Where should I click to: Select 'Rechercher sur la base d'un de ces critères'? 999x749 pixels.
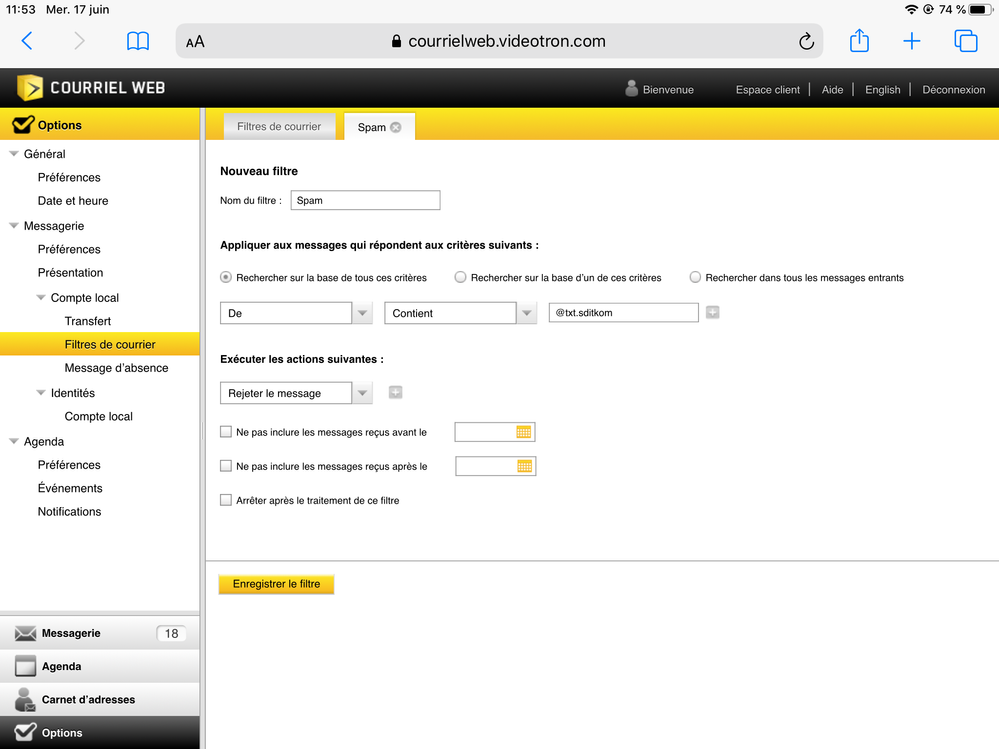(x=461, y=277)
